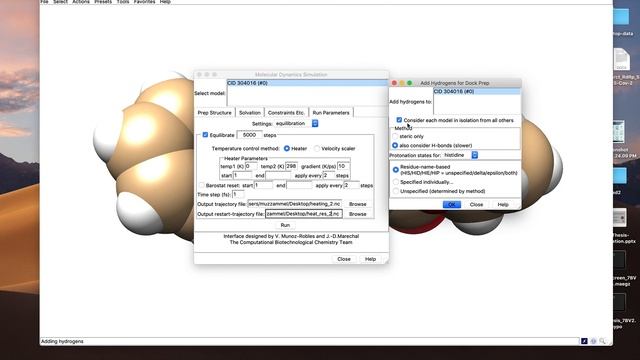Open the Favorites menu
This screenshot has height=360, width=640.
(144, 2)
